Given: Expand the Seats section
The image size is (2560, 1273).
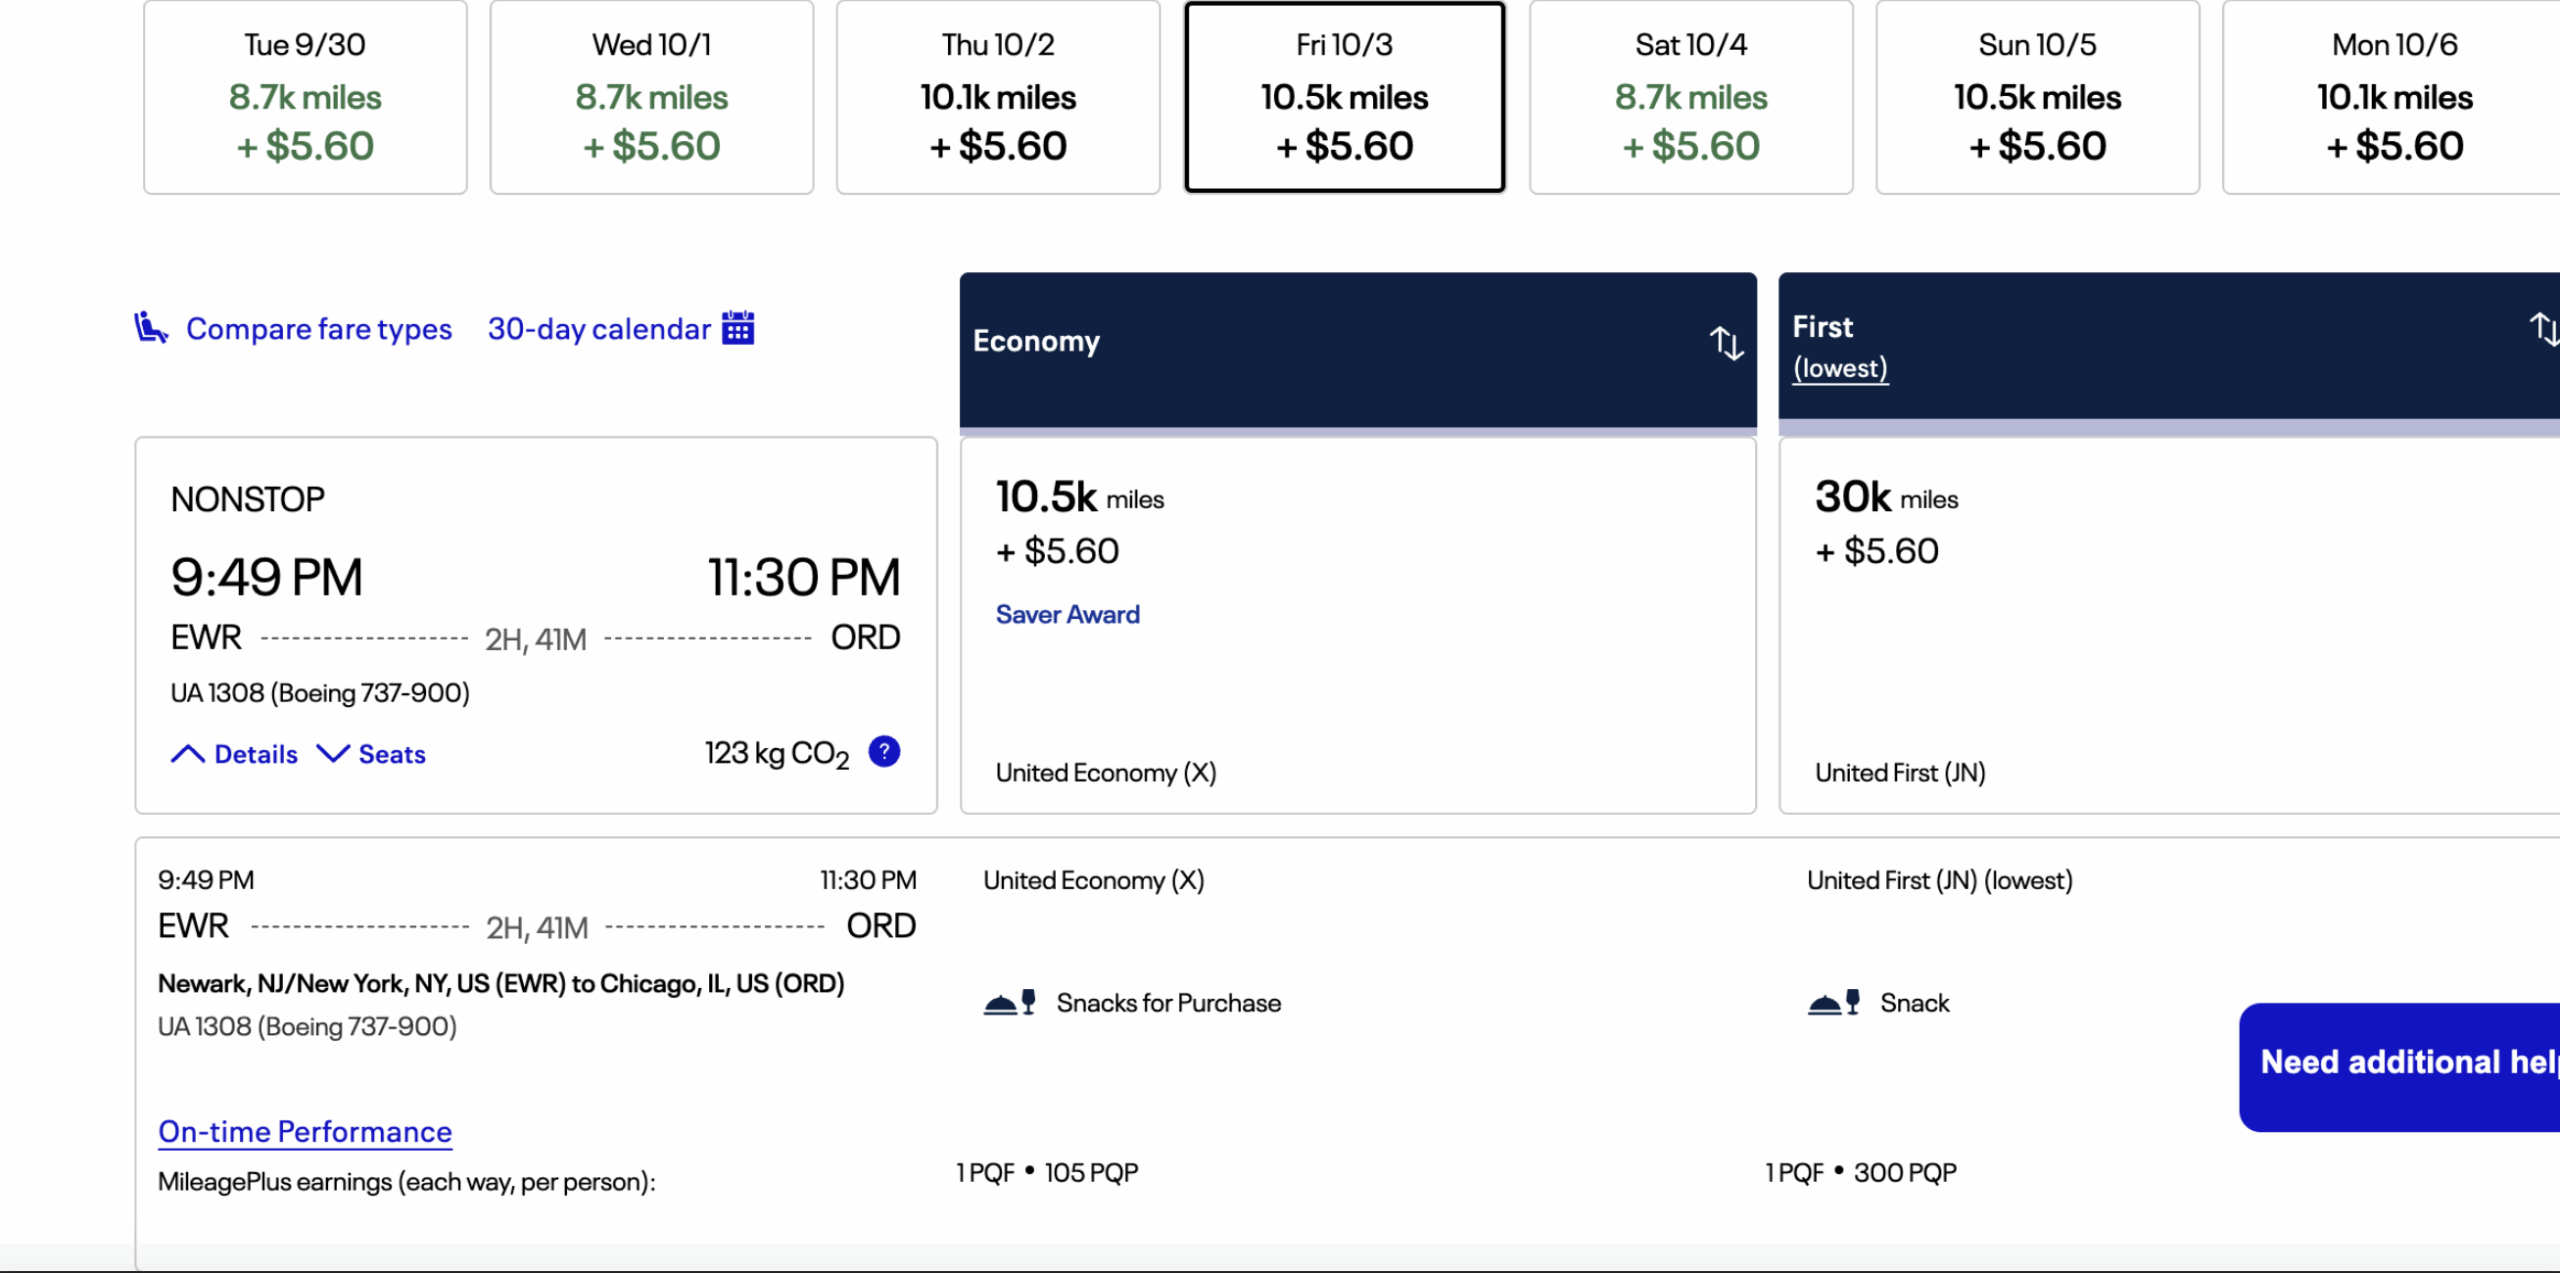Looking at the screenshot, I should 372,754.
